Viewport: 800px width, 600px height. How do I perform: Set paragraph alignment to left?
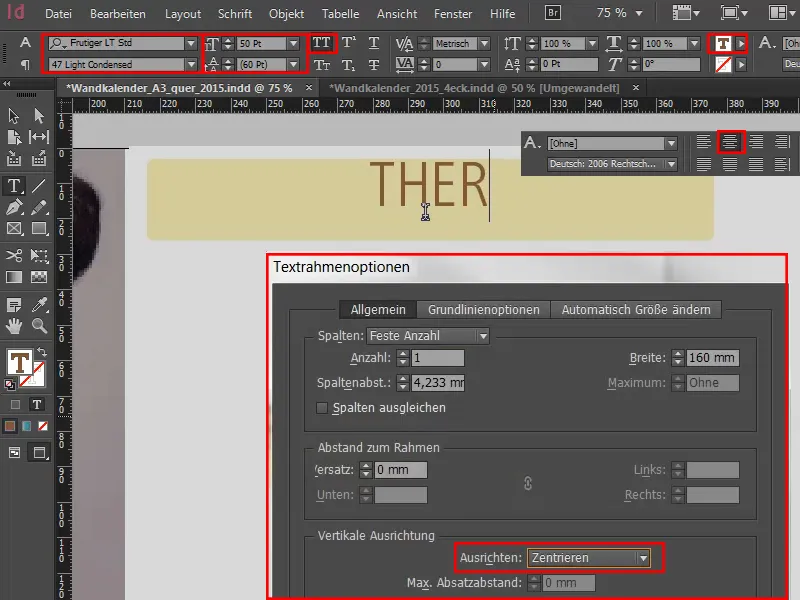704,141
